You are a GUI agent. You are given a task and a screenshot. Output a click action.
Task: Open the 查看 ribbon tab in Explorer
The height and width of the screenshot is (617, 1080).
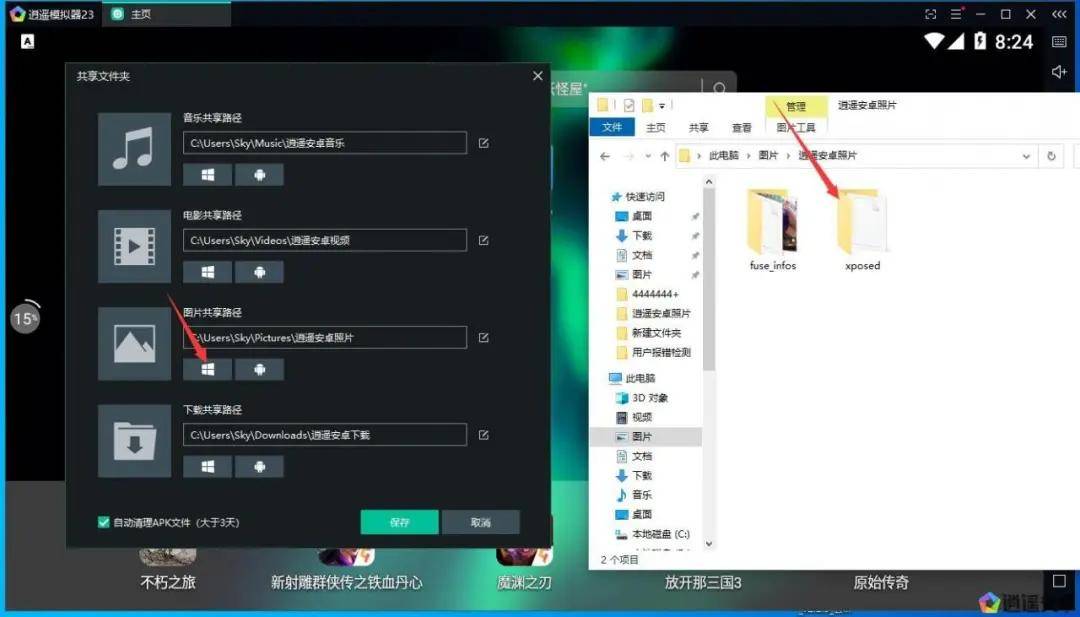click(742, 127)
